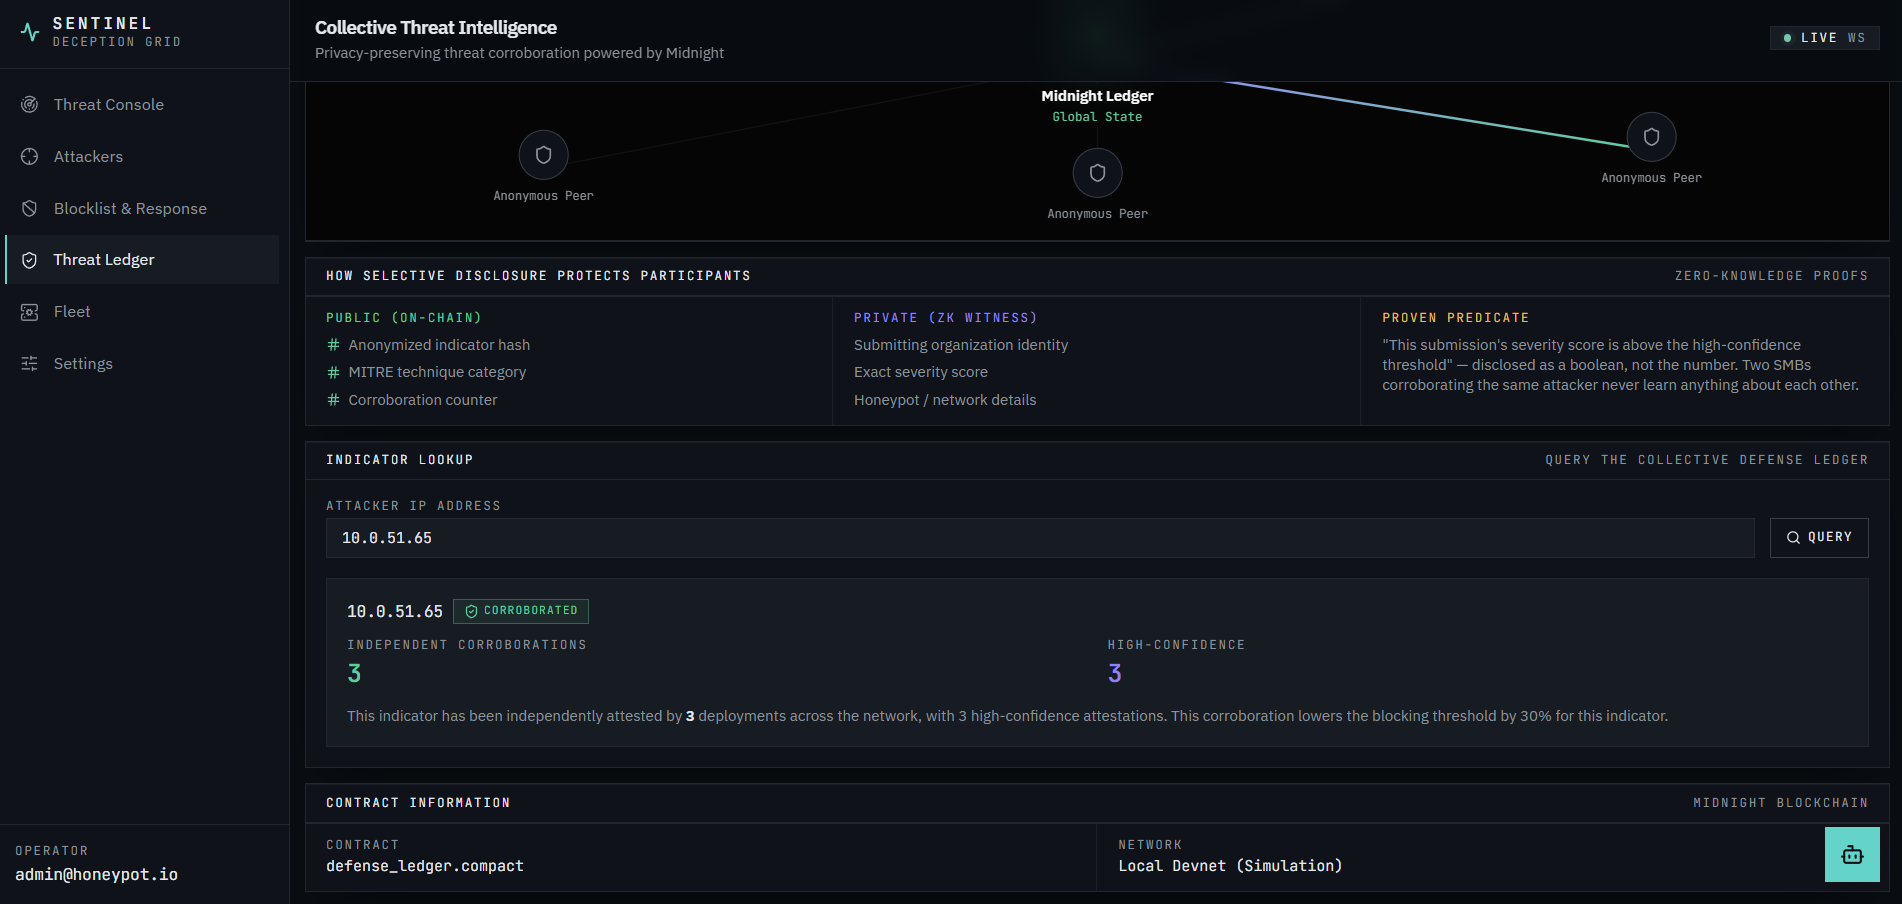
Task: Select the left Anonymous Peer node
Action: (x=543, y=155)
